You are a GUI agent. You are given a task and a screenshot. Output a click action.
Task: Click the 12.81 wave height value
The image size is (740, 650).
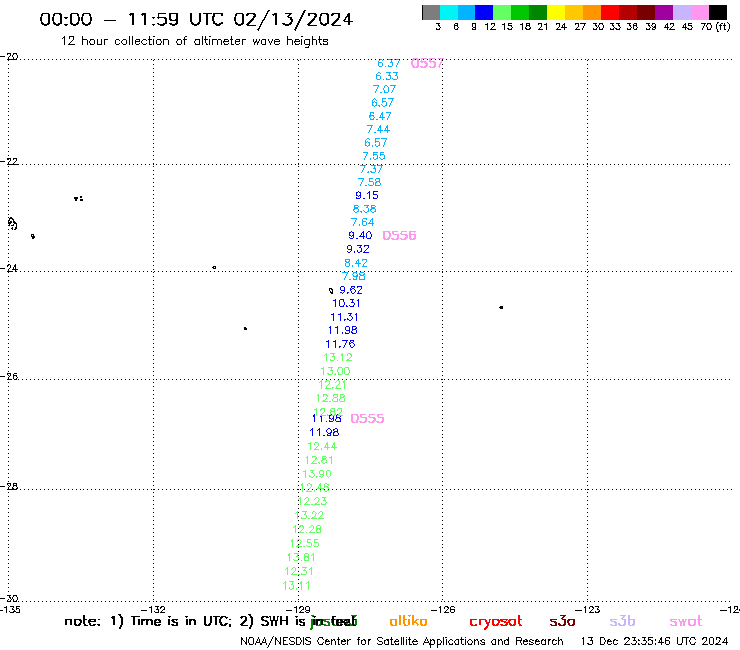coord(319,460)
